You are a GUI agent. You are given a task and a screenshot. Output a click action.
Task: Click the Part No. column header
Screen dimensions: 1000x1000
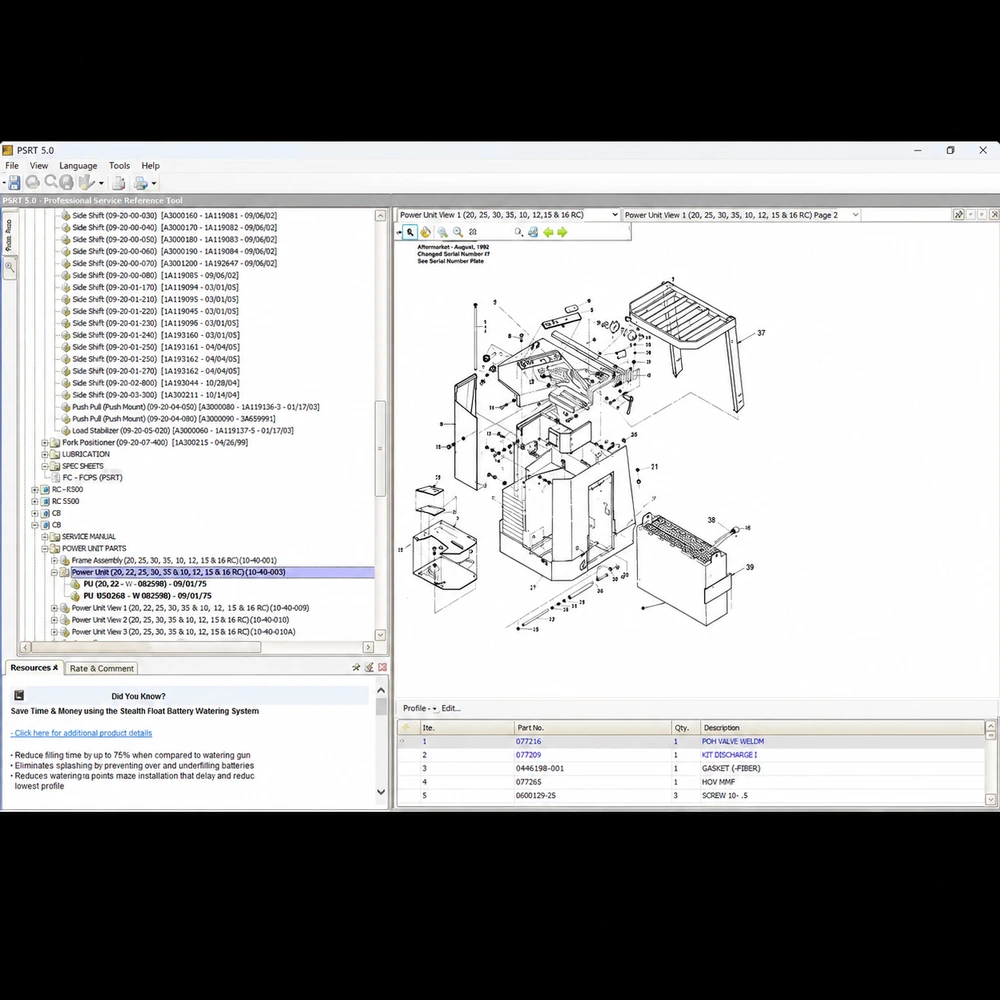[x=592, y=728]
